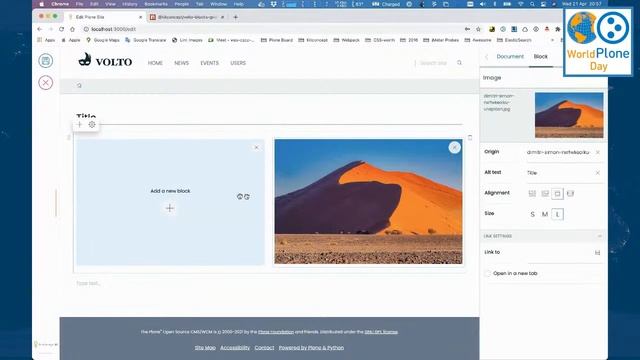
Task: Open the Link to object browser icon
Action: (x=598, y=253)
